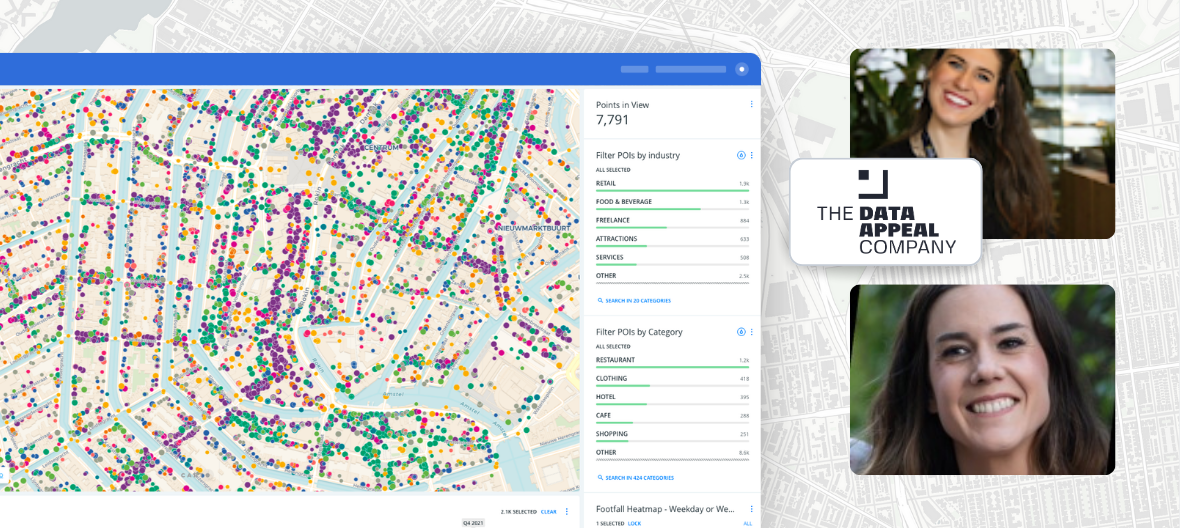The height and width of the screenshot is (528, 1180).
Task: Click the magnifier in Search in 20 categories
Action: (600, 300)
